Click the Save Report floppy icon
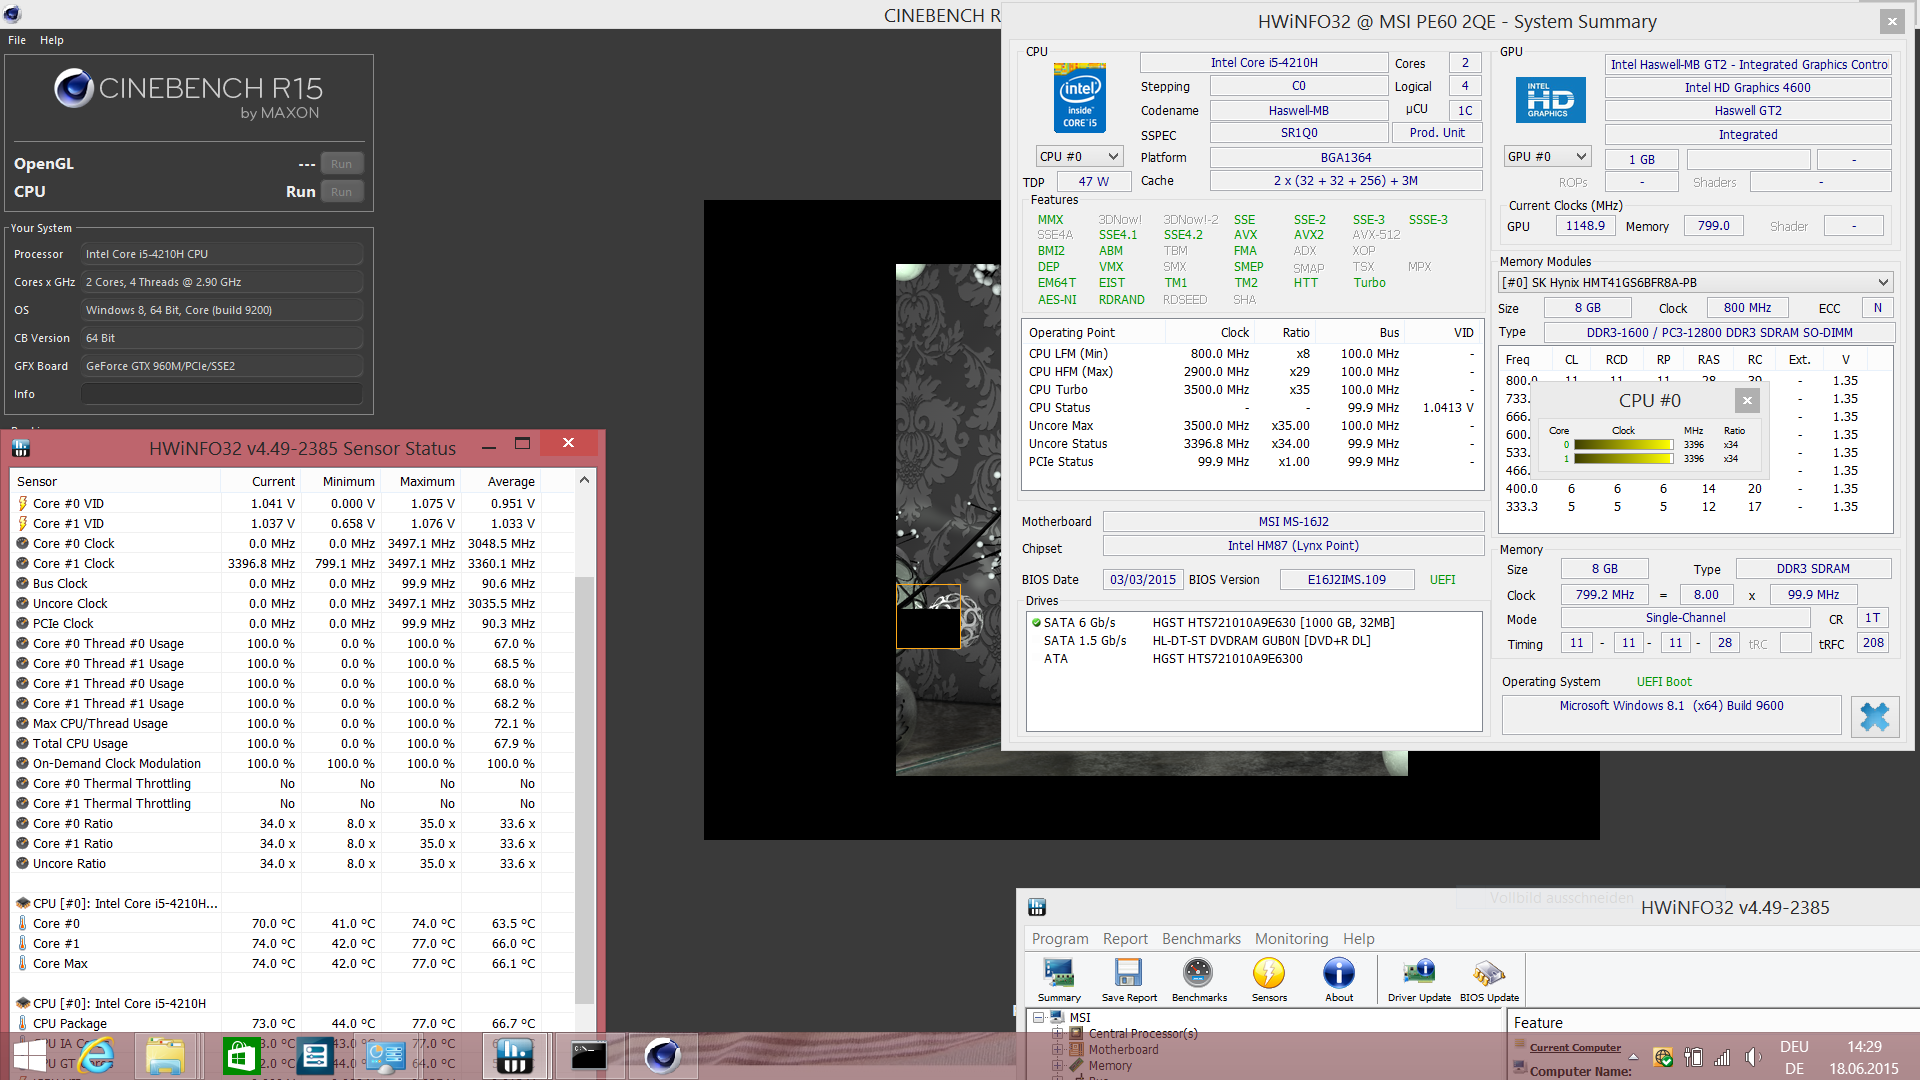This screenshot has width=1920, height=1080. click(1129, 980)
